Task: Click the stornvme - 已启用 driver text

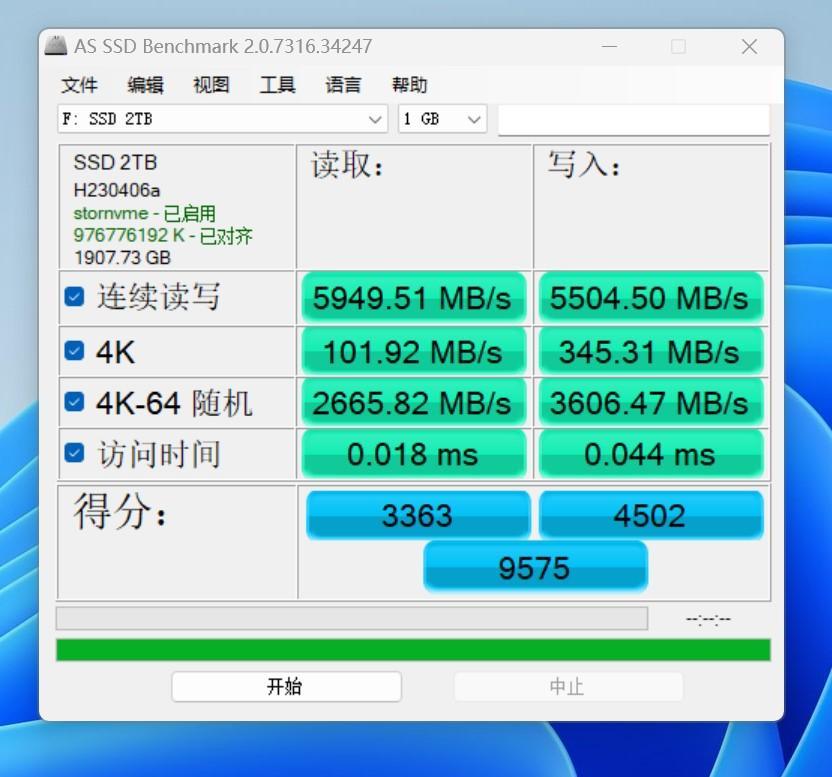Action: (x=144, y=213)
